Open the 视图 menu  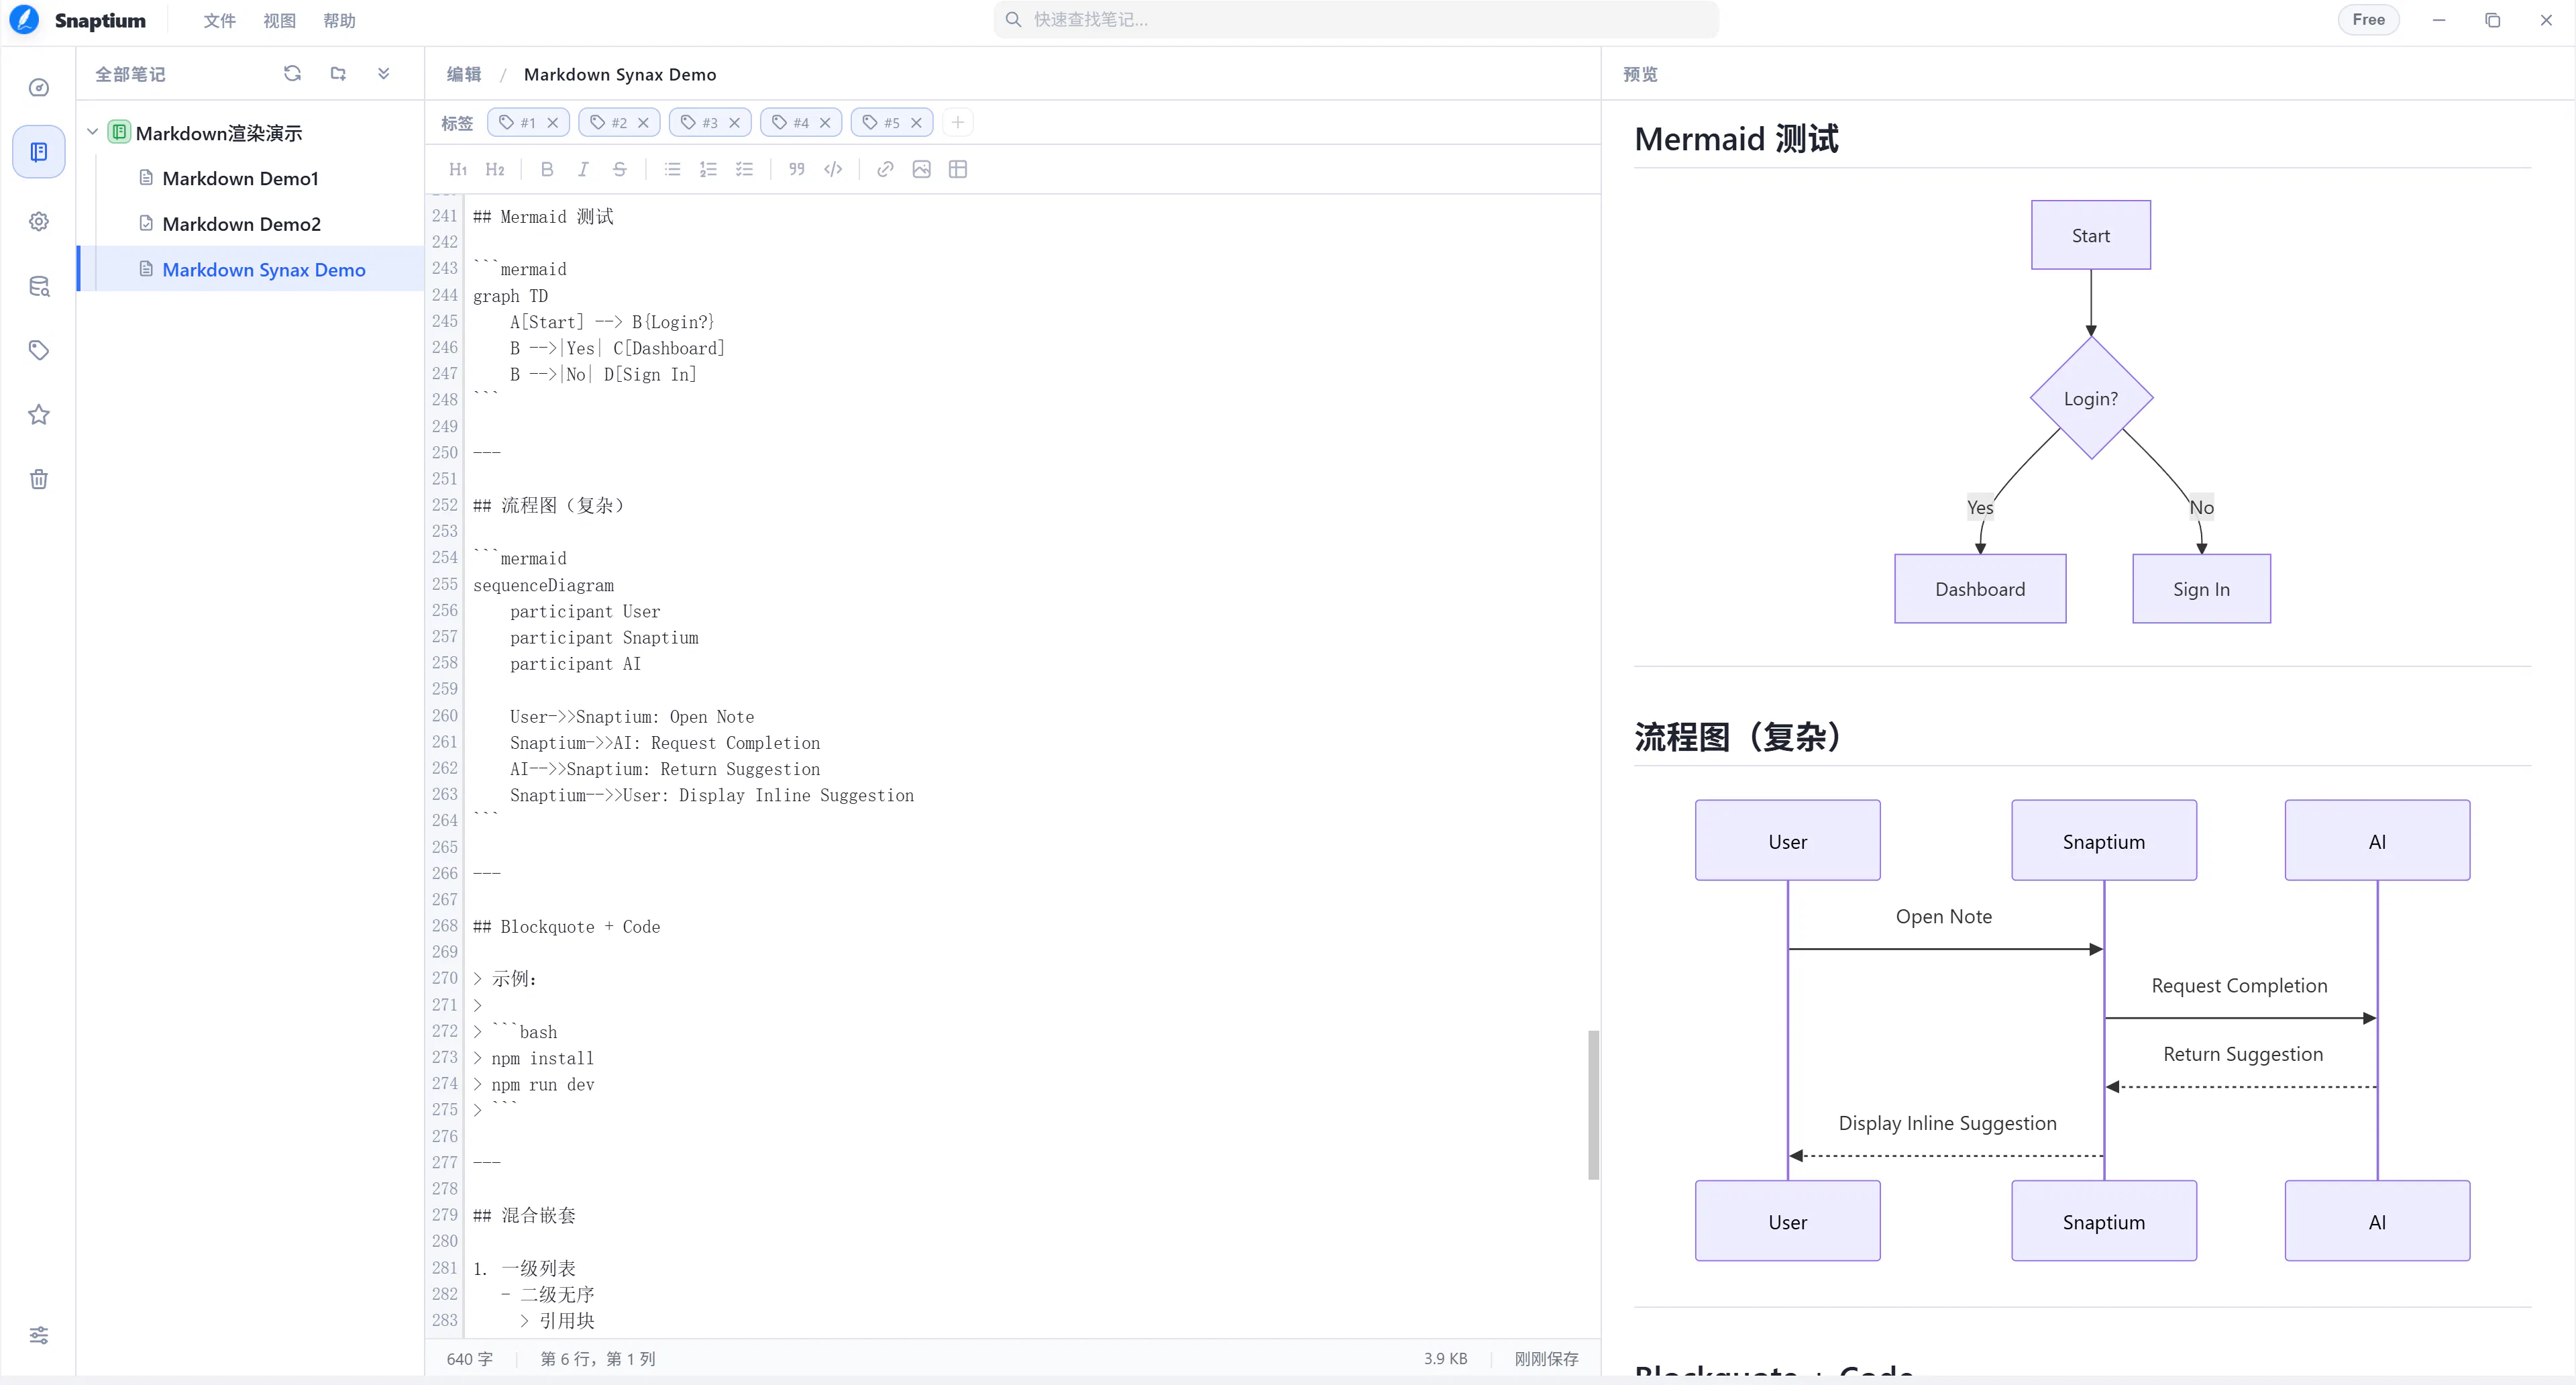point(279,20)
